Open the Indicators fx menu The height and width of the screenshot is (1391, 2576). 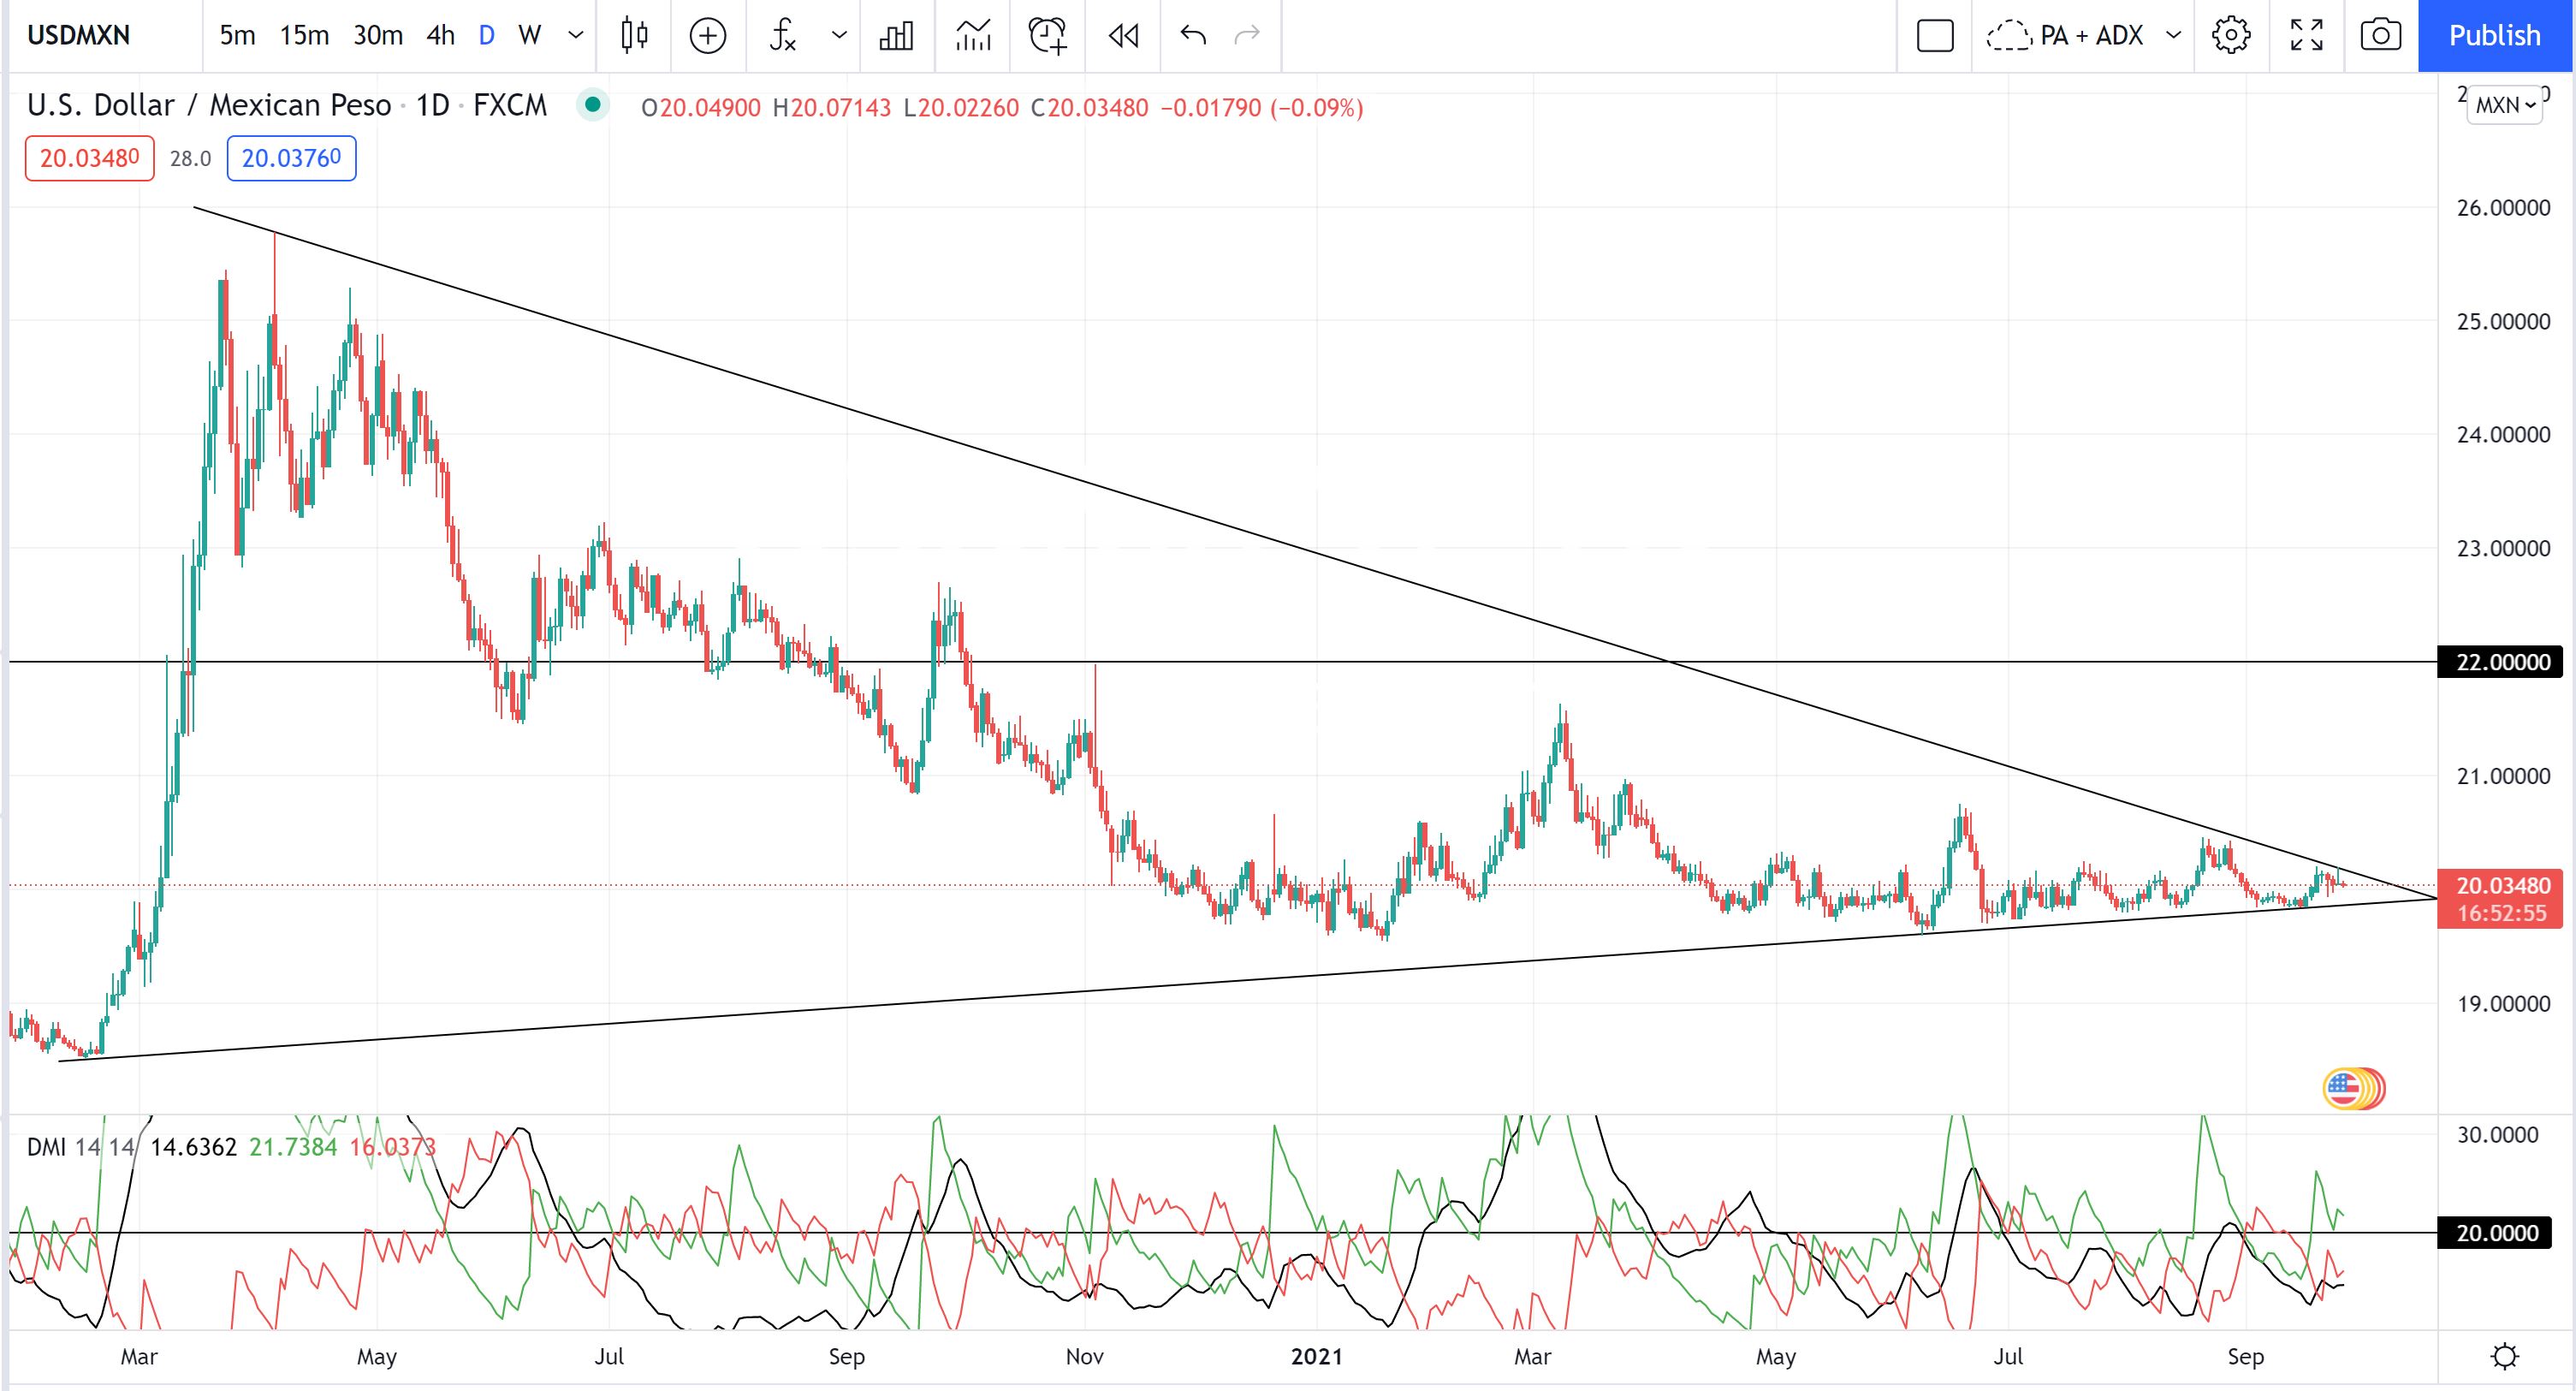pyautogui.click(x=783, y=35)
